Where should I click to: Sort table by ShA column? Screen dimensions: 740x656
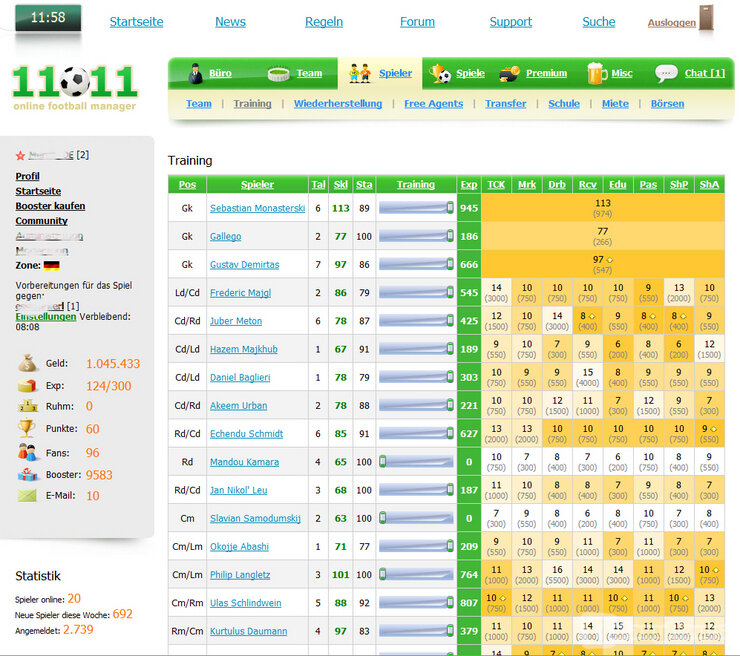(709, 185)
